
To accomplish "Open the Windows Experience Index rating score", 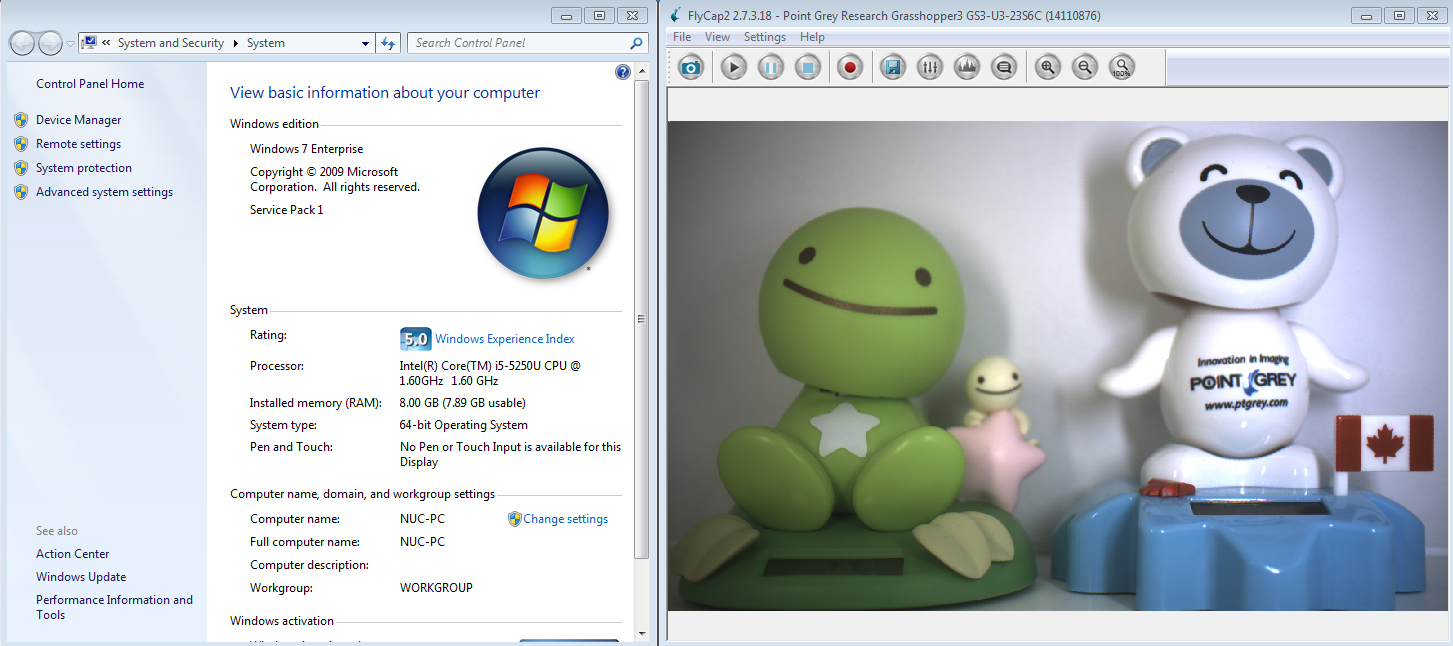I will tap(415, 339).
